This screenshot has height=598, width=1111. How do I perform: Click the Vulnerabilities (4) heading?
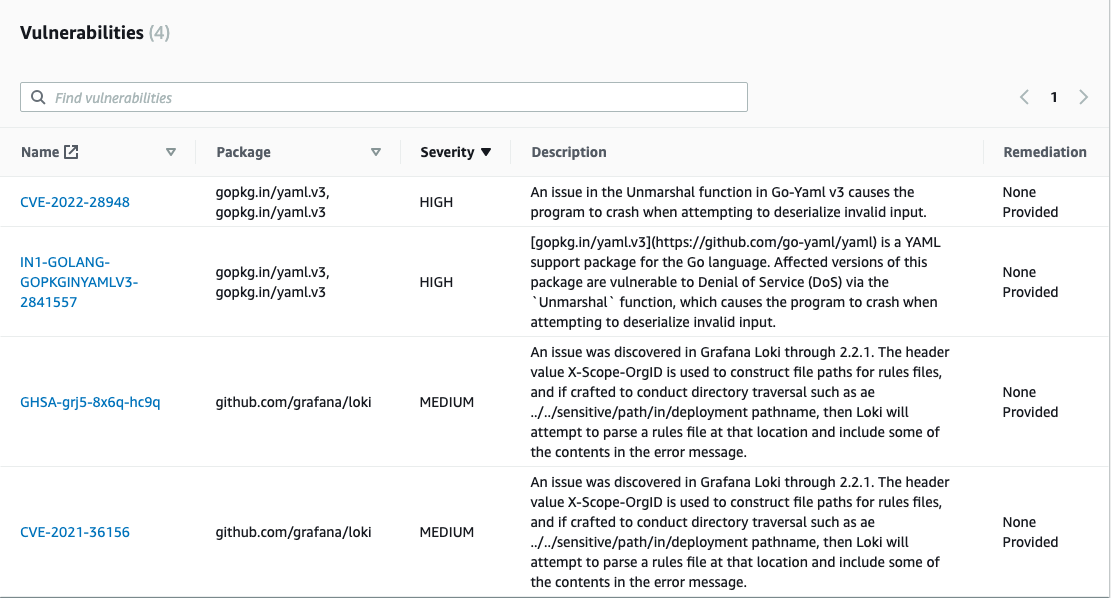[x=95, y=33]
